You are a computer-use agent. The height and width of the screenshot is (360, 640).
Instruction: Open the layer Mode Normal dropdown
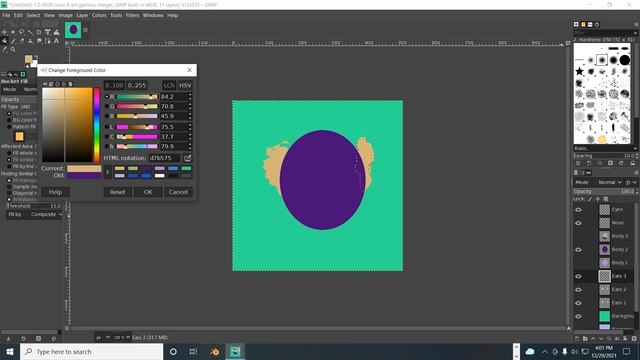pos(610,182)
